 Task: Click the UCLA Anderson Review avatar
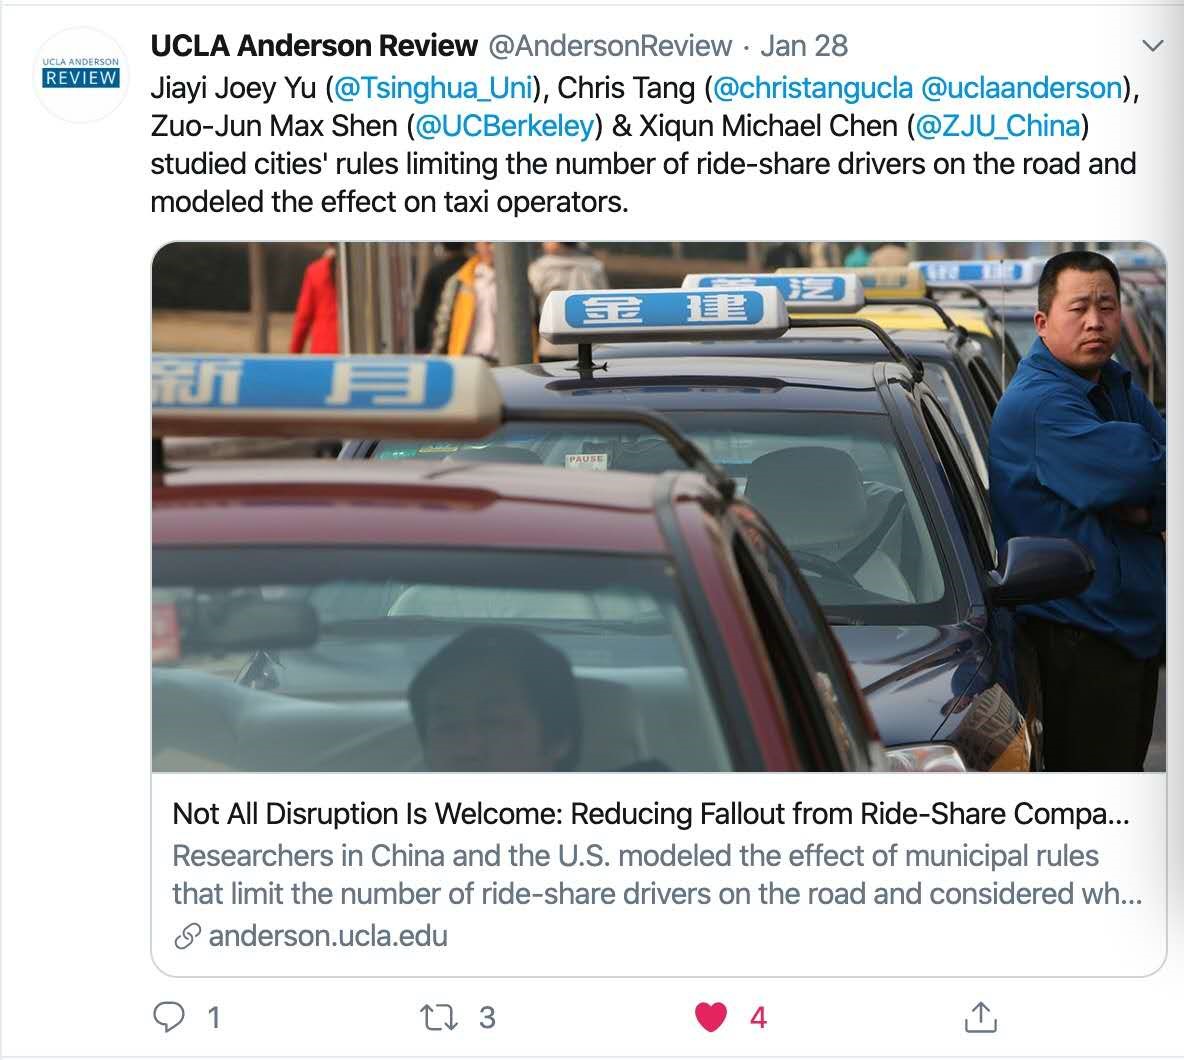click(81, 74)
